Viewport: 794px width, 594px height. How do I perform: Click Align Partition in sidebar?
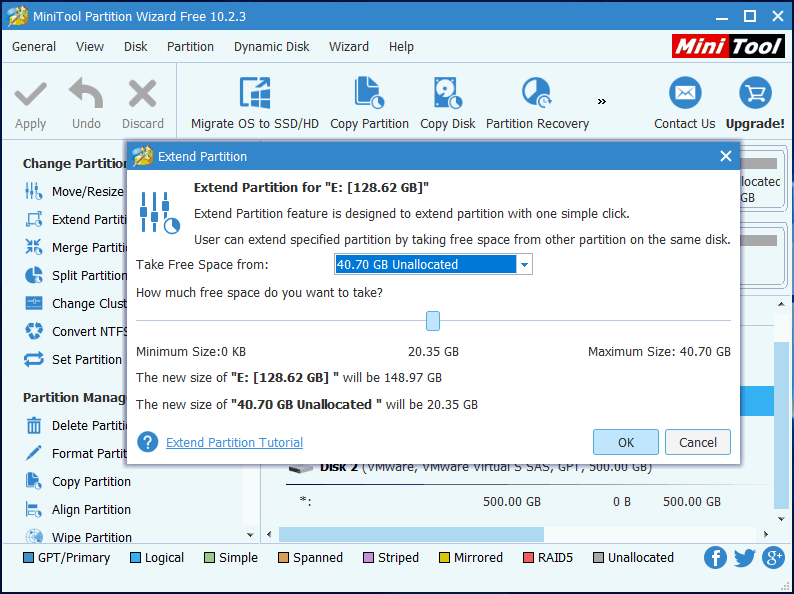[x=78, y=509]
